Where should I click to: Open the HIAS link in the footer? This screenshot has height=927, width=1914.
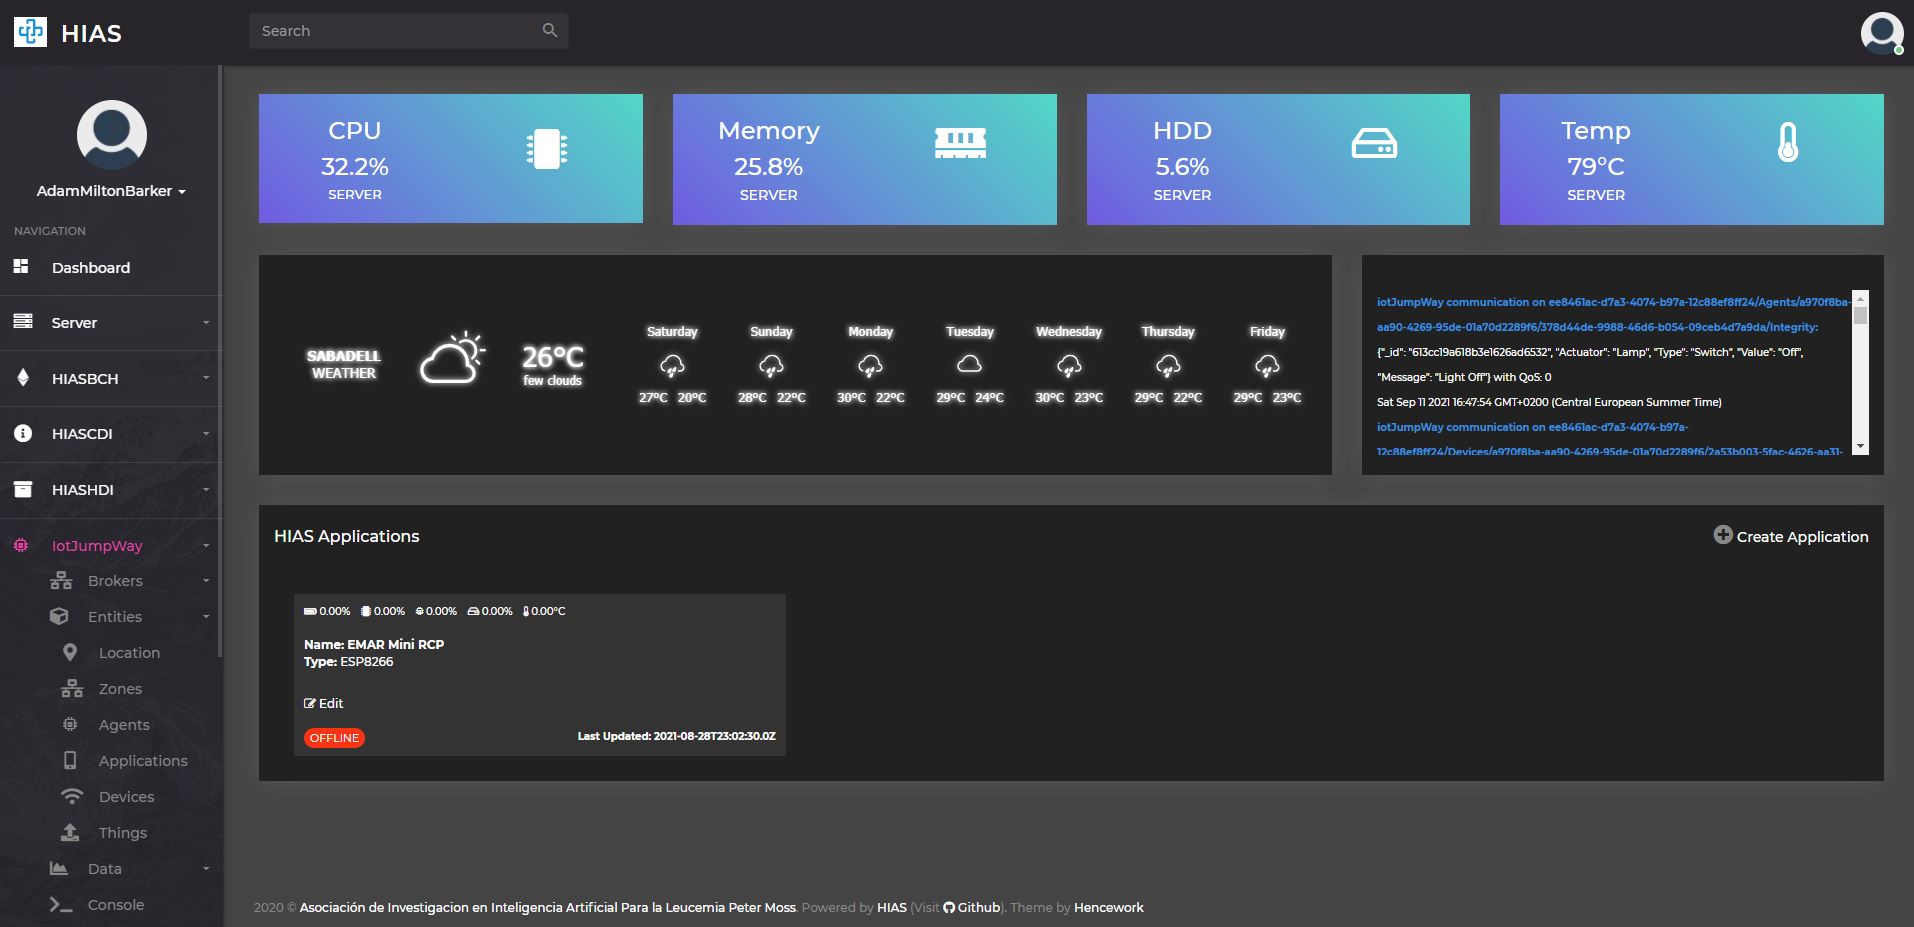pos(892,907)
